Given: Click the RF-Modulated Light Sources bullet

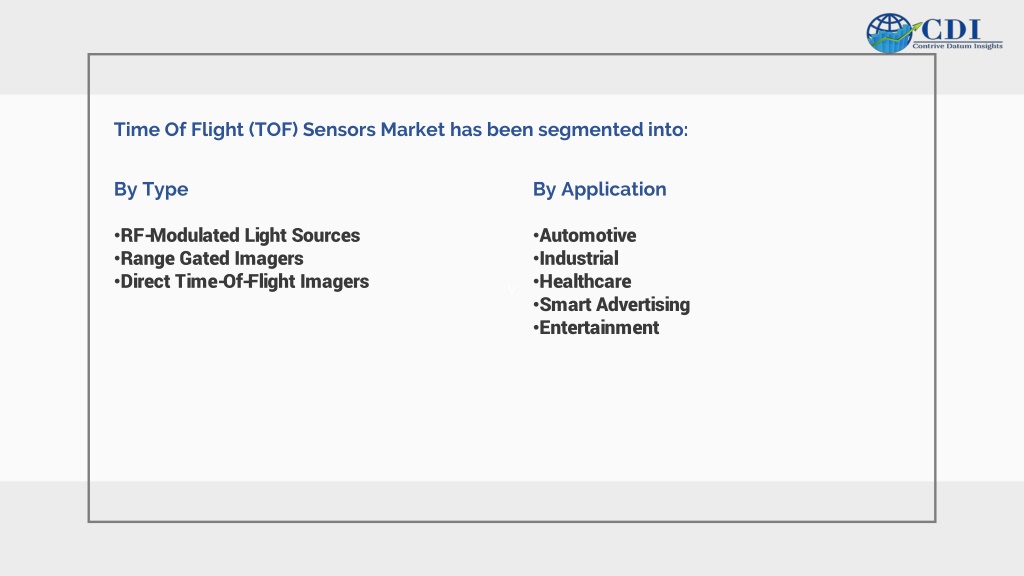Looking at the screenshot, I should (237, 235).
